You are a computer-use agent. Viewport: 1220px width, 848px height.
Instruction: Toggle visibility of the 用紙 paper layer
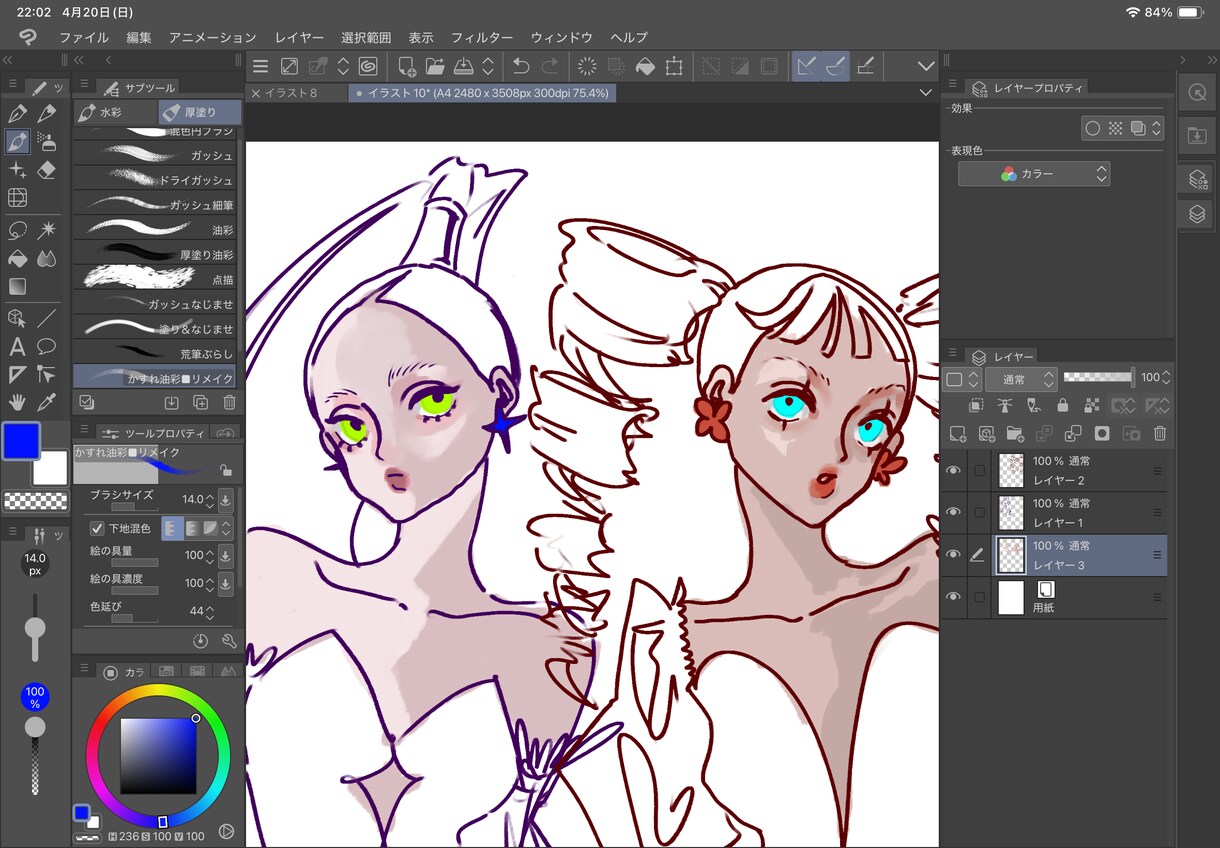point(953,597)
